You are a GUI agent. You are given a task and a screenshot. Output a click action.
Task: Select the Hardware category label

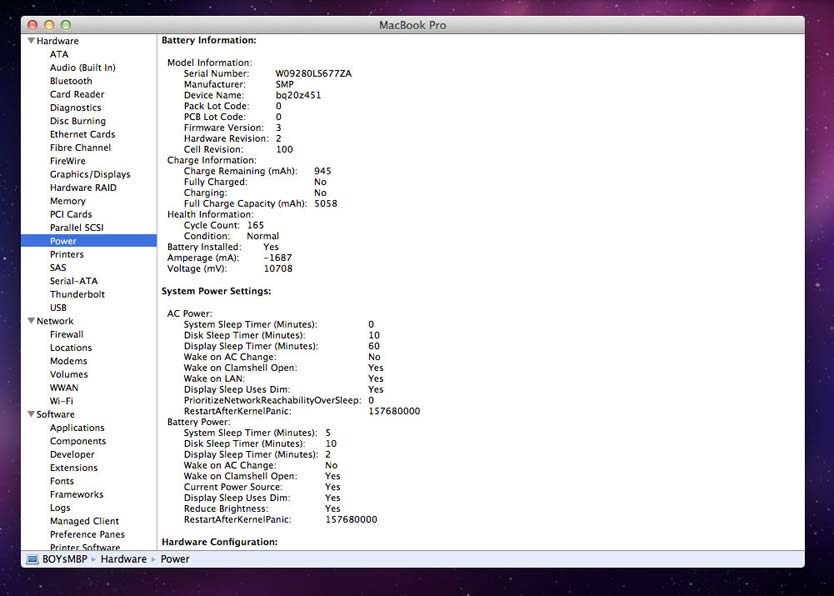tap(57, 40)
